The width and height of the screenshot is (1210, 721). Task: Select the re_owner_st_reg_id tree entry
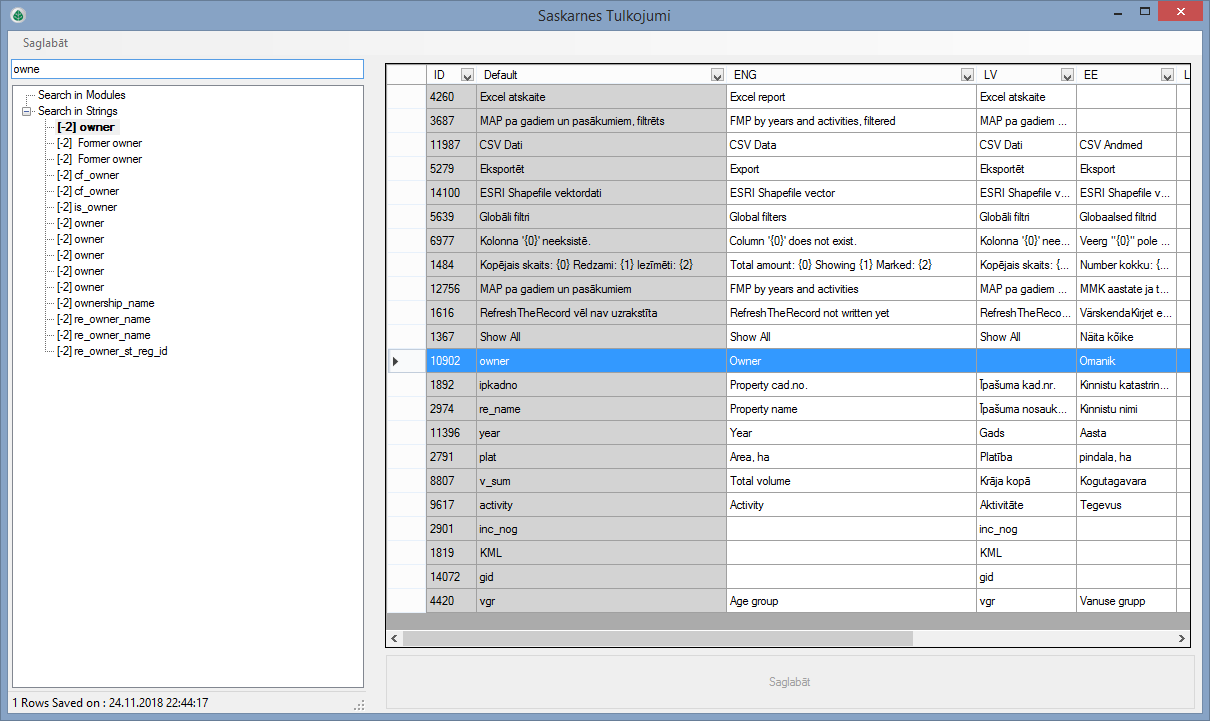coord(112,351)
